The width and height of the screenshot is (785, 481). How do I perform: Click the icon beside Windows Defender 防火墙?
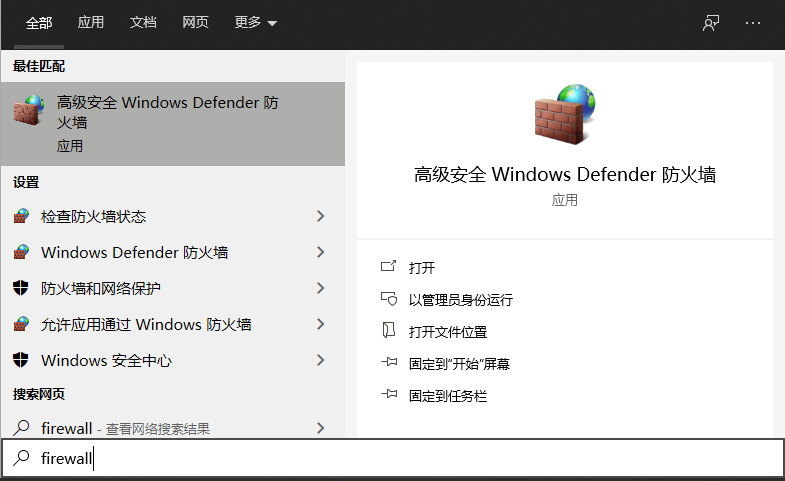coord(21,252)
